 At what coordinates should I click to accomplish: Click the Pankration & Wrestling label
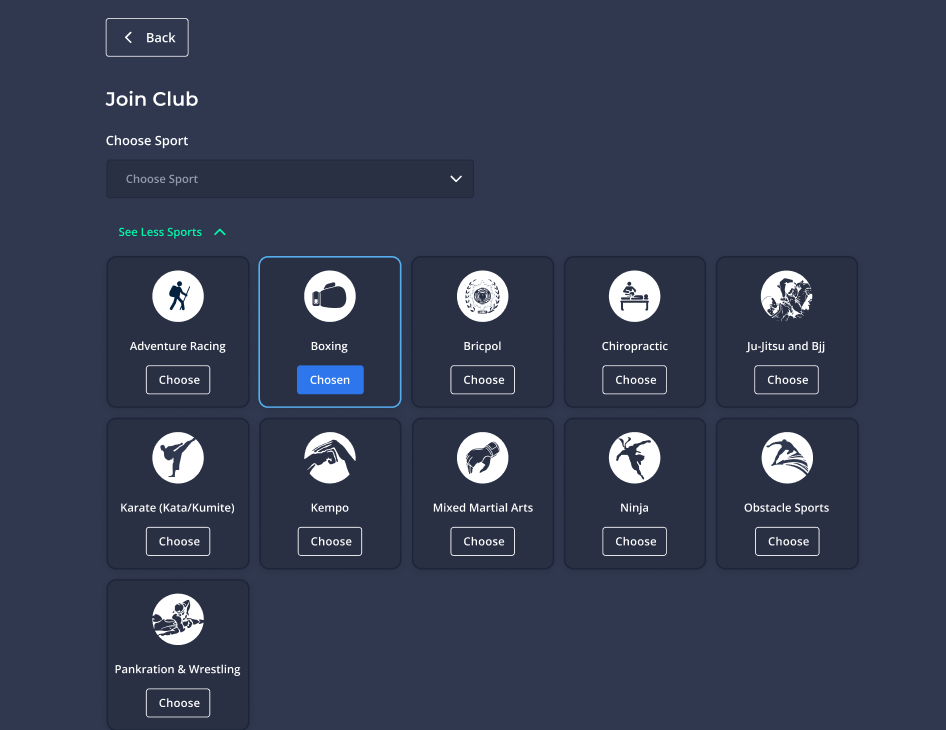177,670
